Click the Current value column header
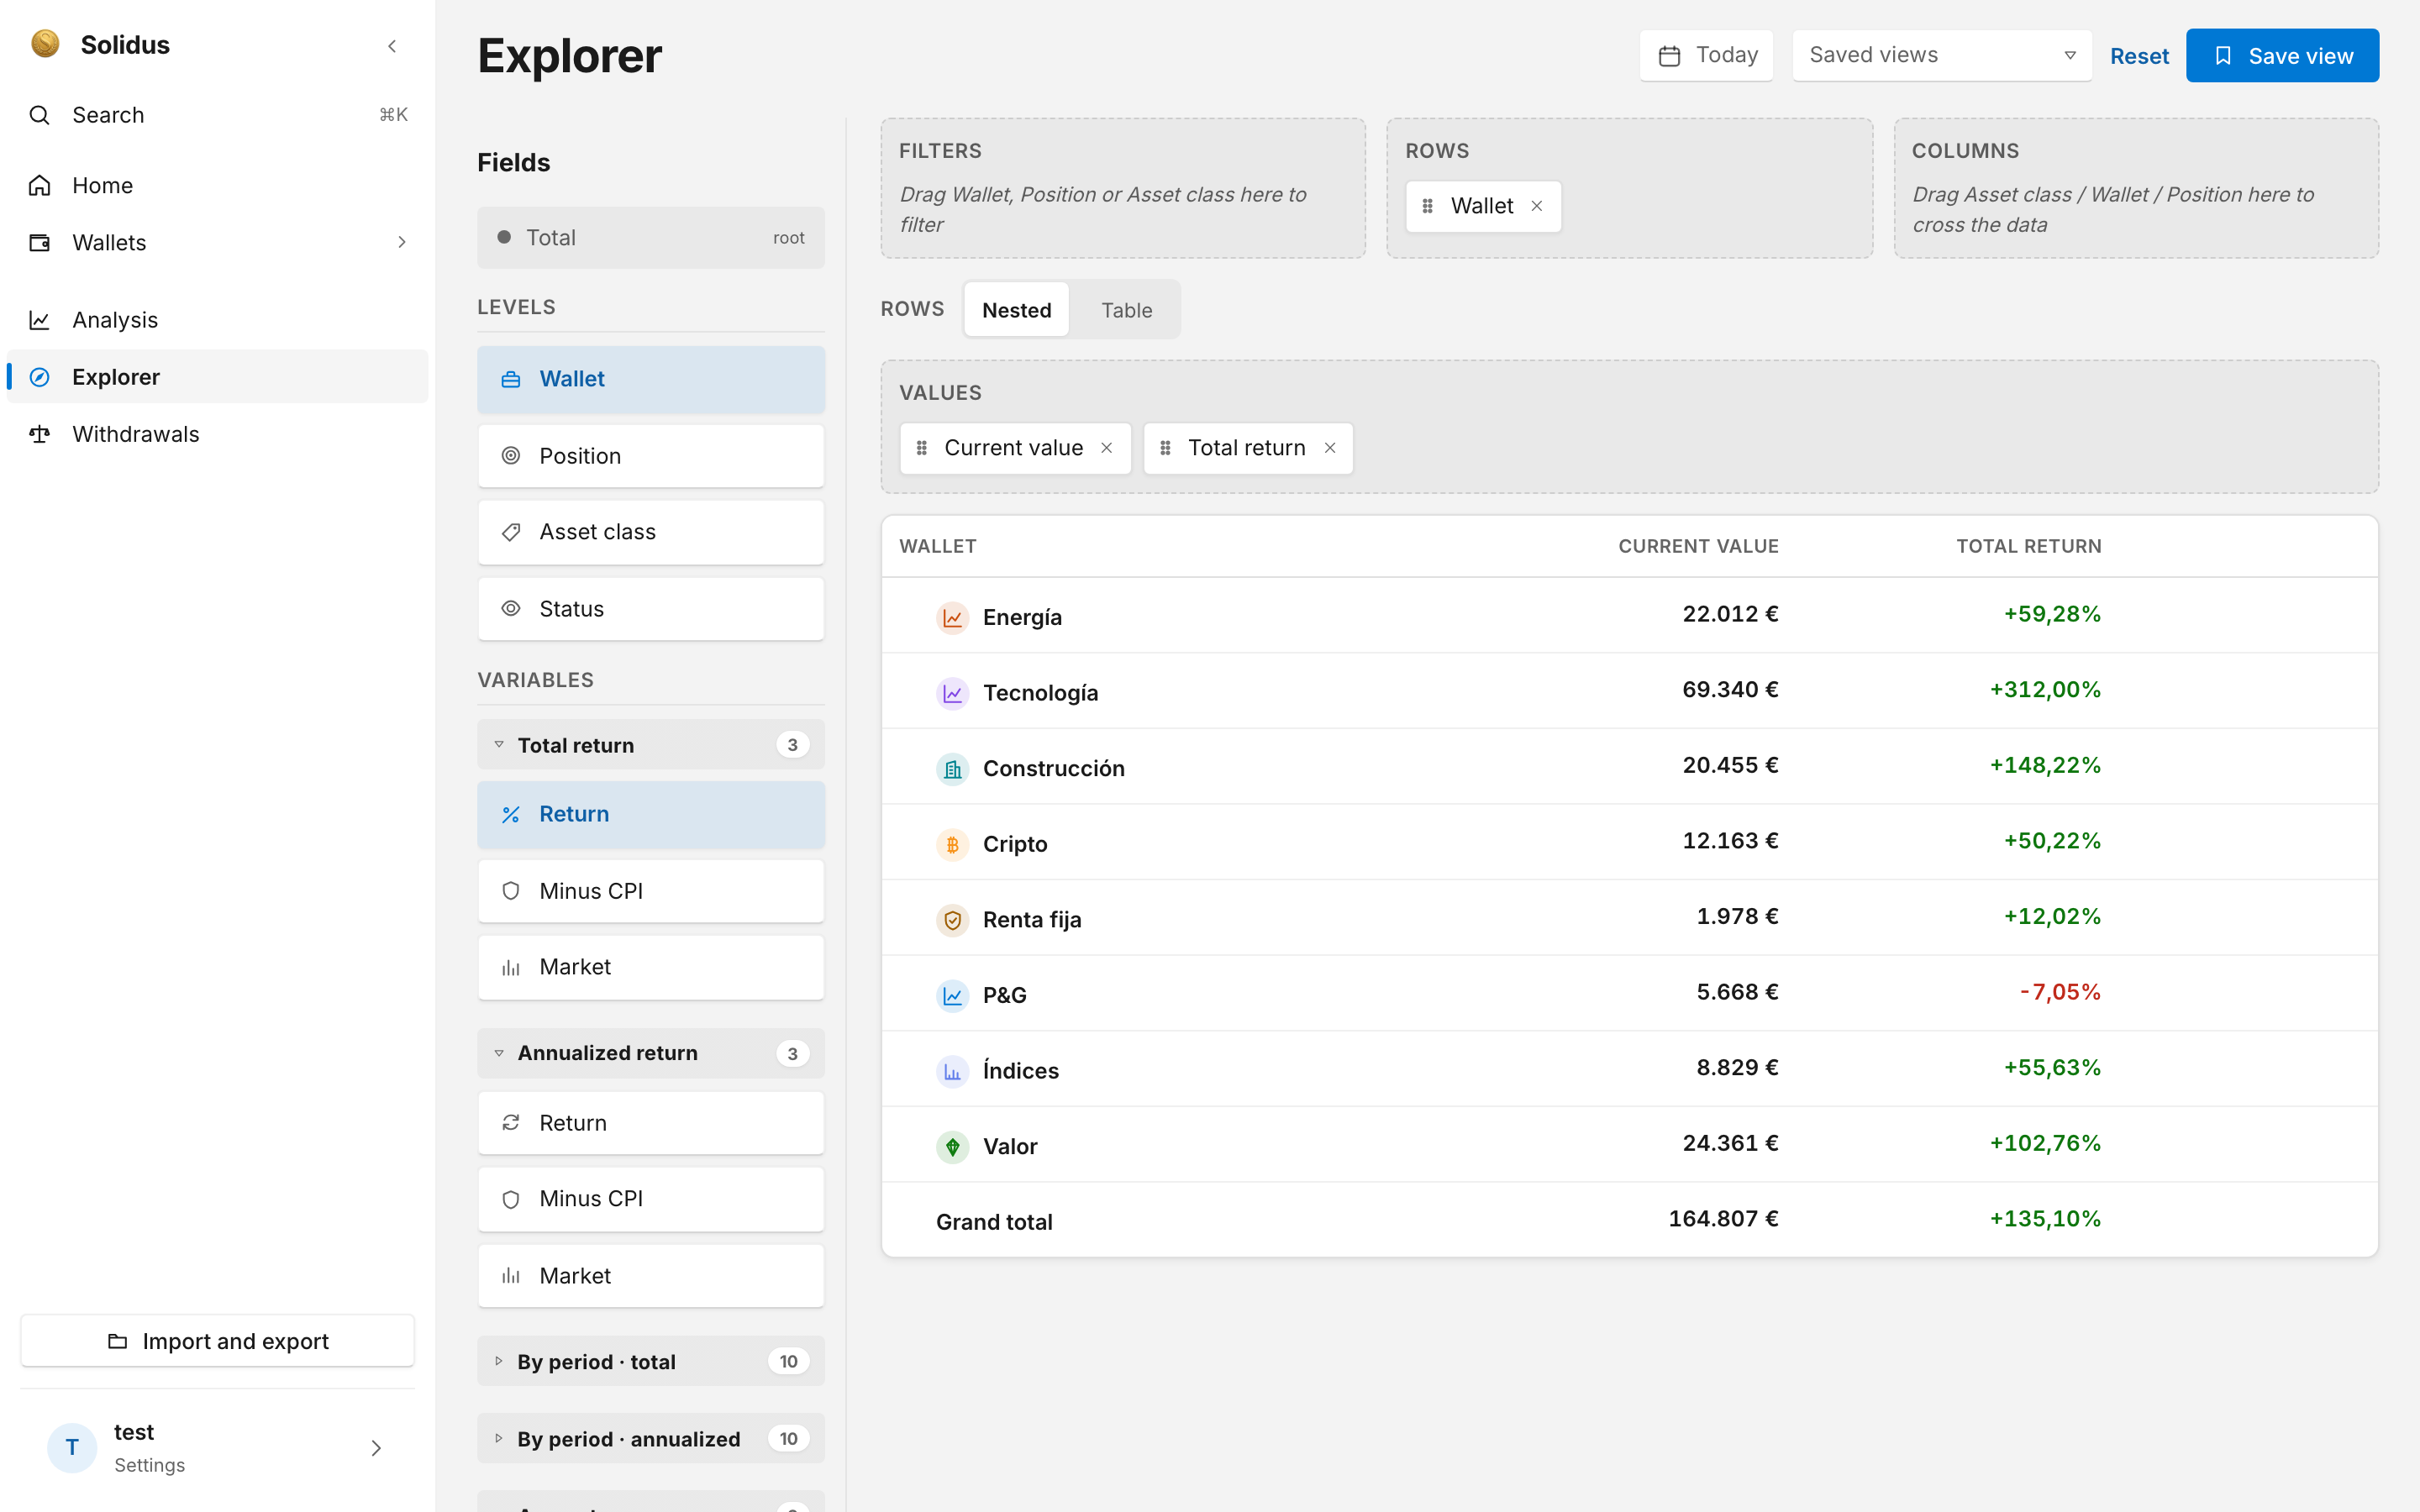The image size is (2420, 1512). [x=1698, y=546]
